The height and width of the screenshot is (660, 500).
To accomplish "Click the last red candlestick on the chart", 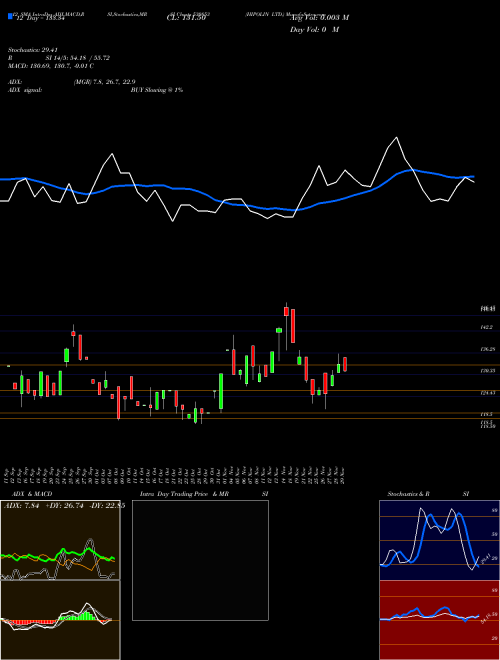I will 345,364.
